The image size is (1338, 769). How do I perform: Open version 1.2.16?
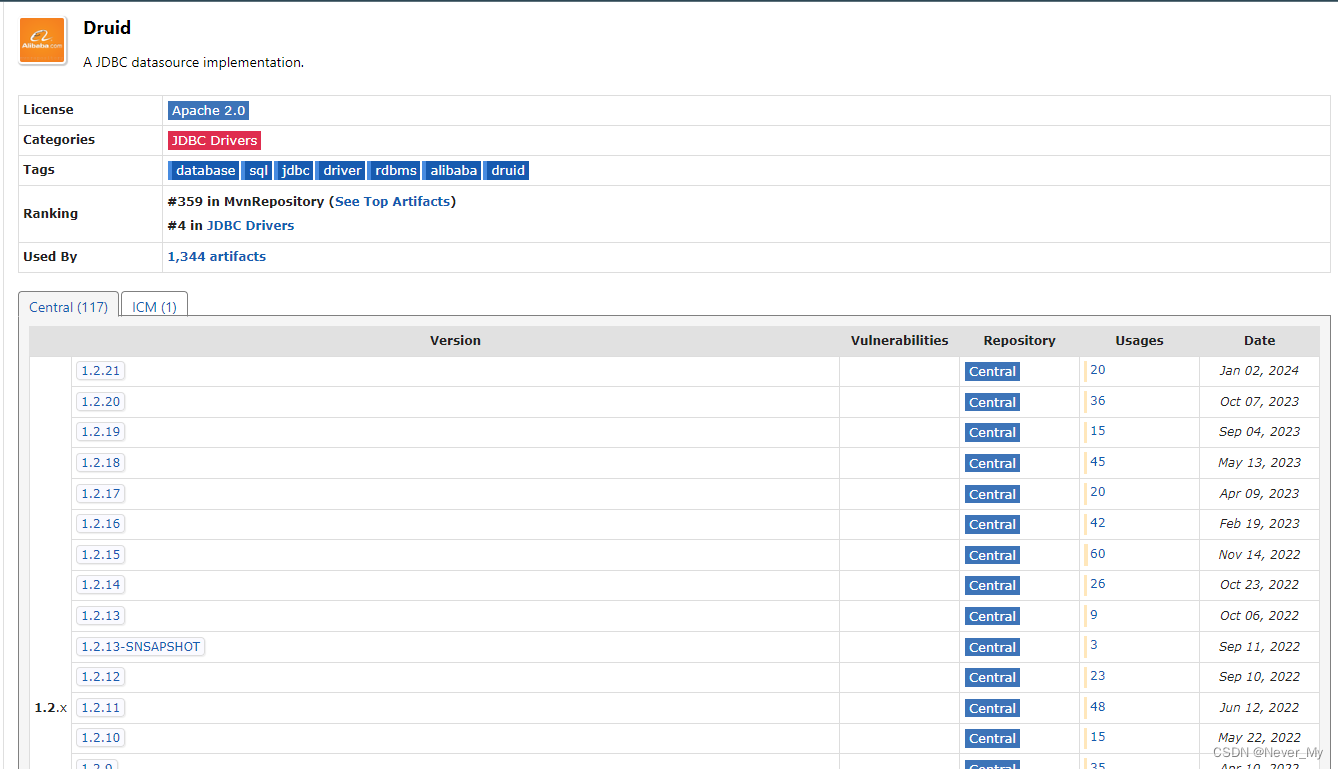click(100, 523)
